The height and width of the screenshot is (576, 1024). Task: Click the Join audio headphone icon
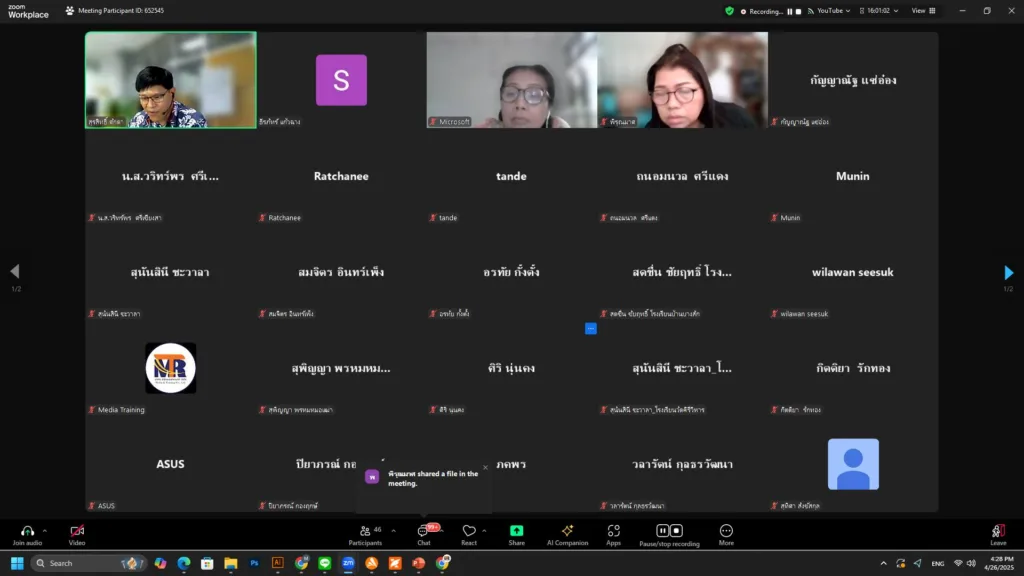pos(27,531)
